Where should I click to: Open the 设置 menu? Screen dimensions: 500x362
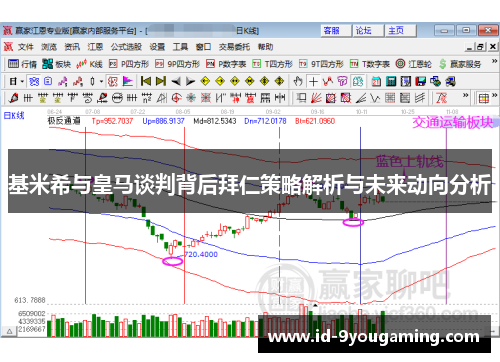point(157,47)
